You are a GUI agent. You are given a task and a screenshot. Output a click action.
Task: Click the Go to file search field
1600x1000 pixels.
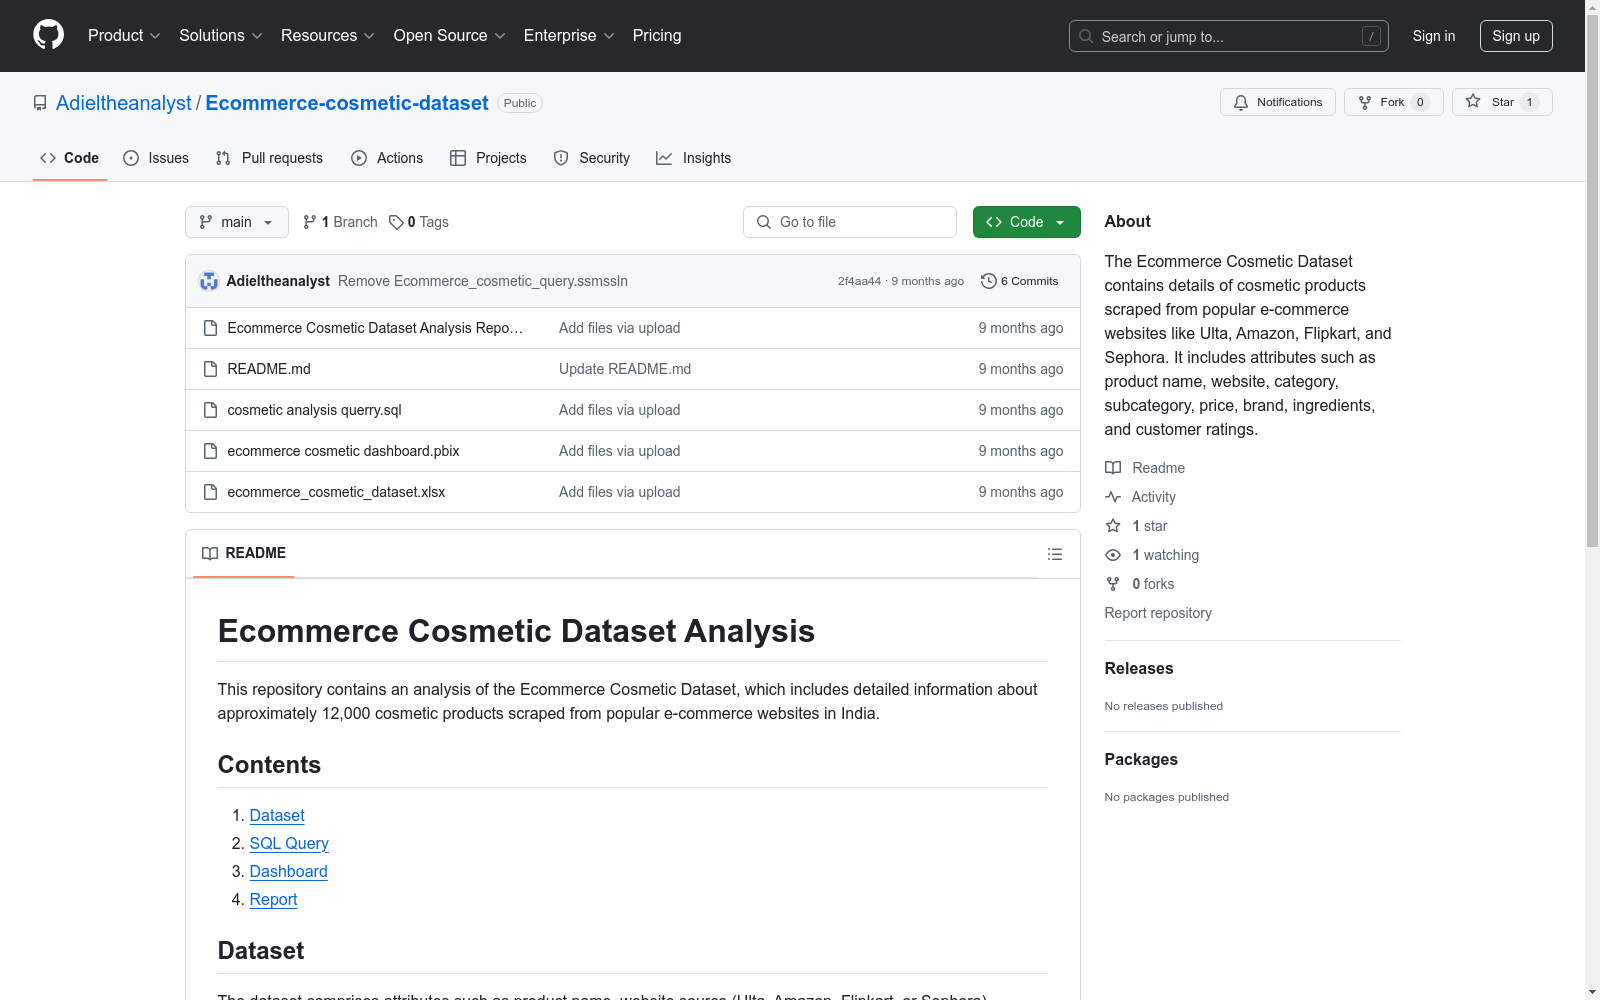pyautogui.click(x=850, y=222)
